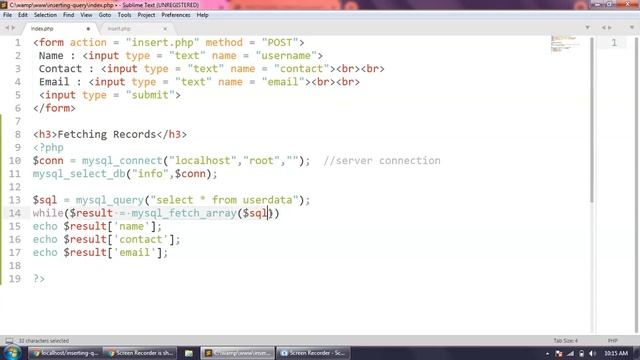
Task: Click second pane's left tab arrow
Action: click(x=604, y=28)
